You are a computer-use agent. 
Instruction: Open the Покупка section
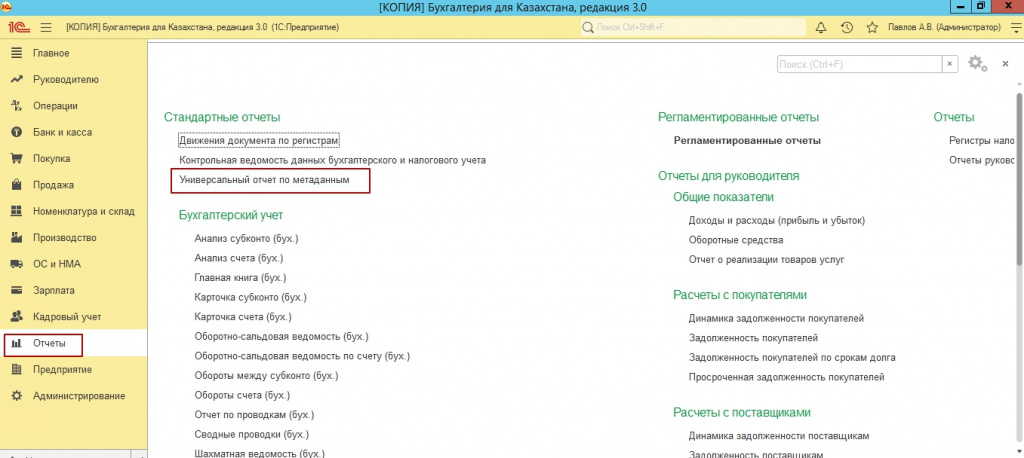52,158
